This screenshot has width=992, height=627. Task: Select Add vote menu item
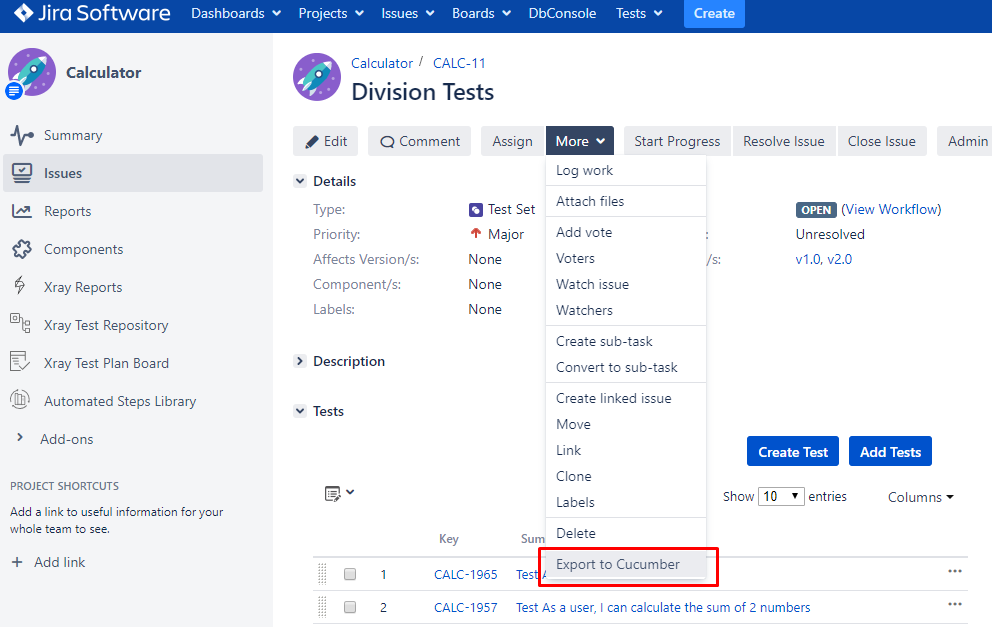pyautogui.click(x=626, y=232)
